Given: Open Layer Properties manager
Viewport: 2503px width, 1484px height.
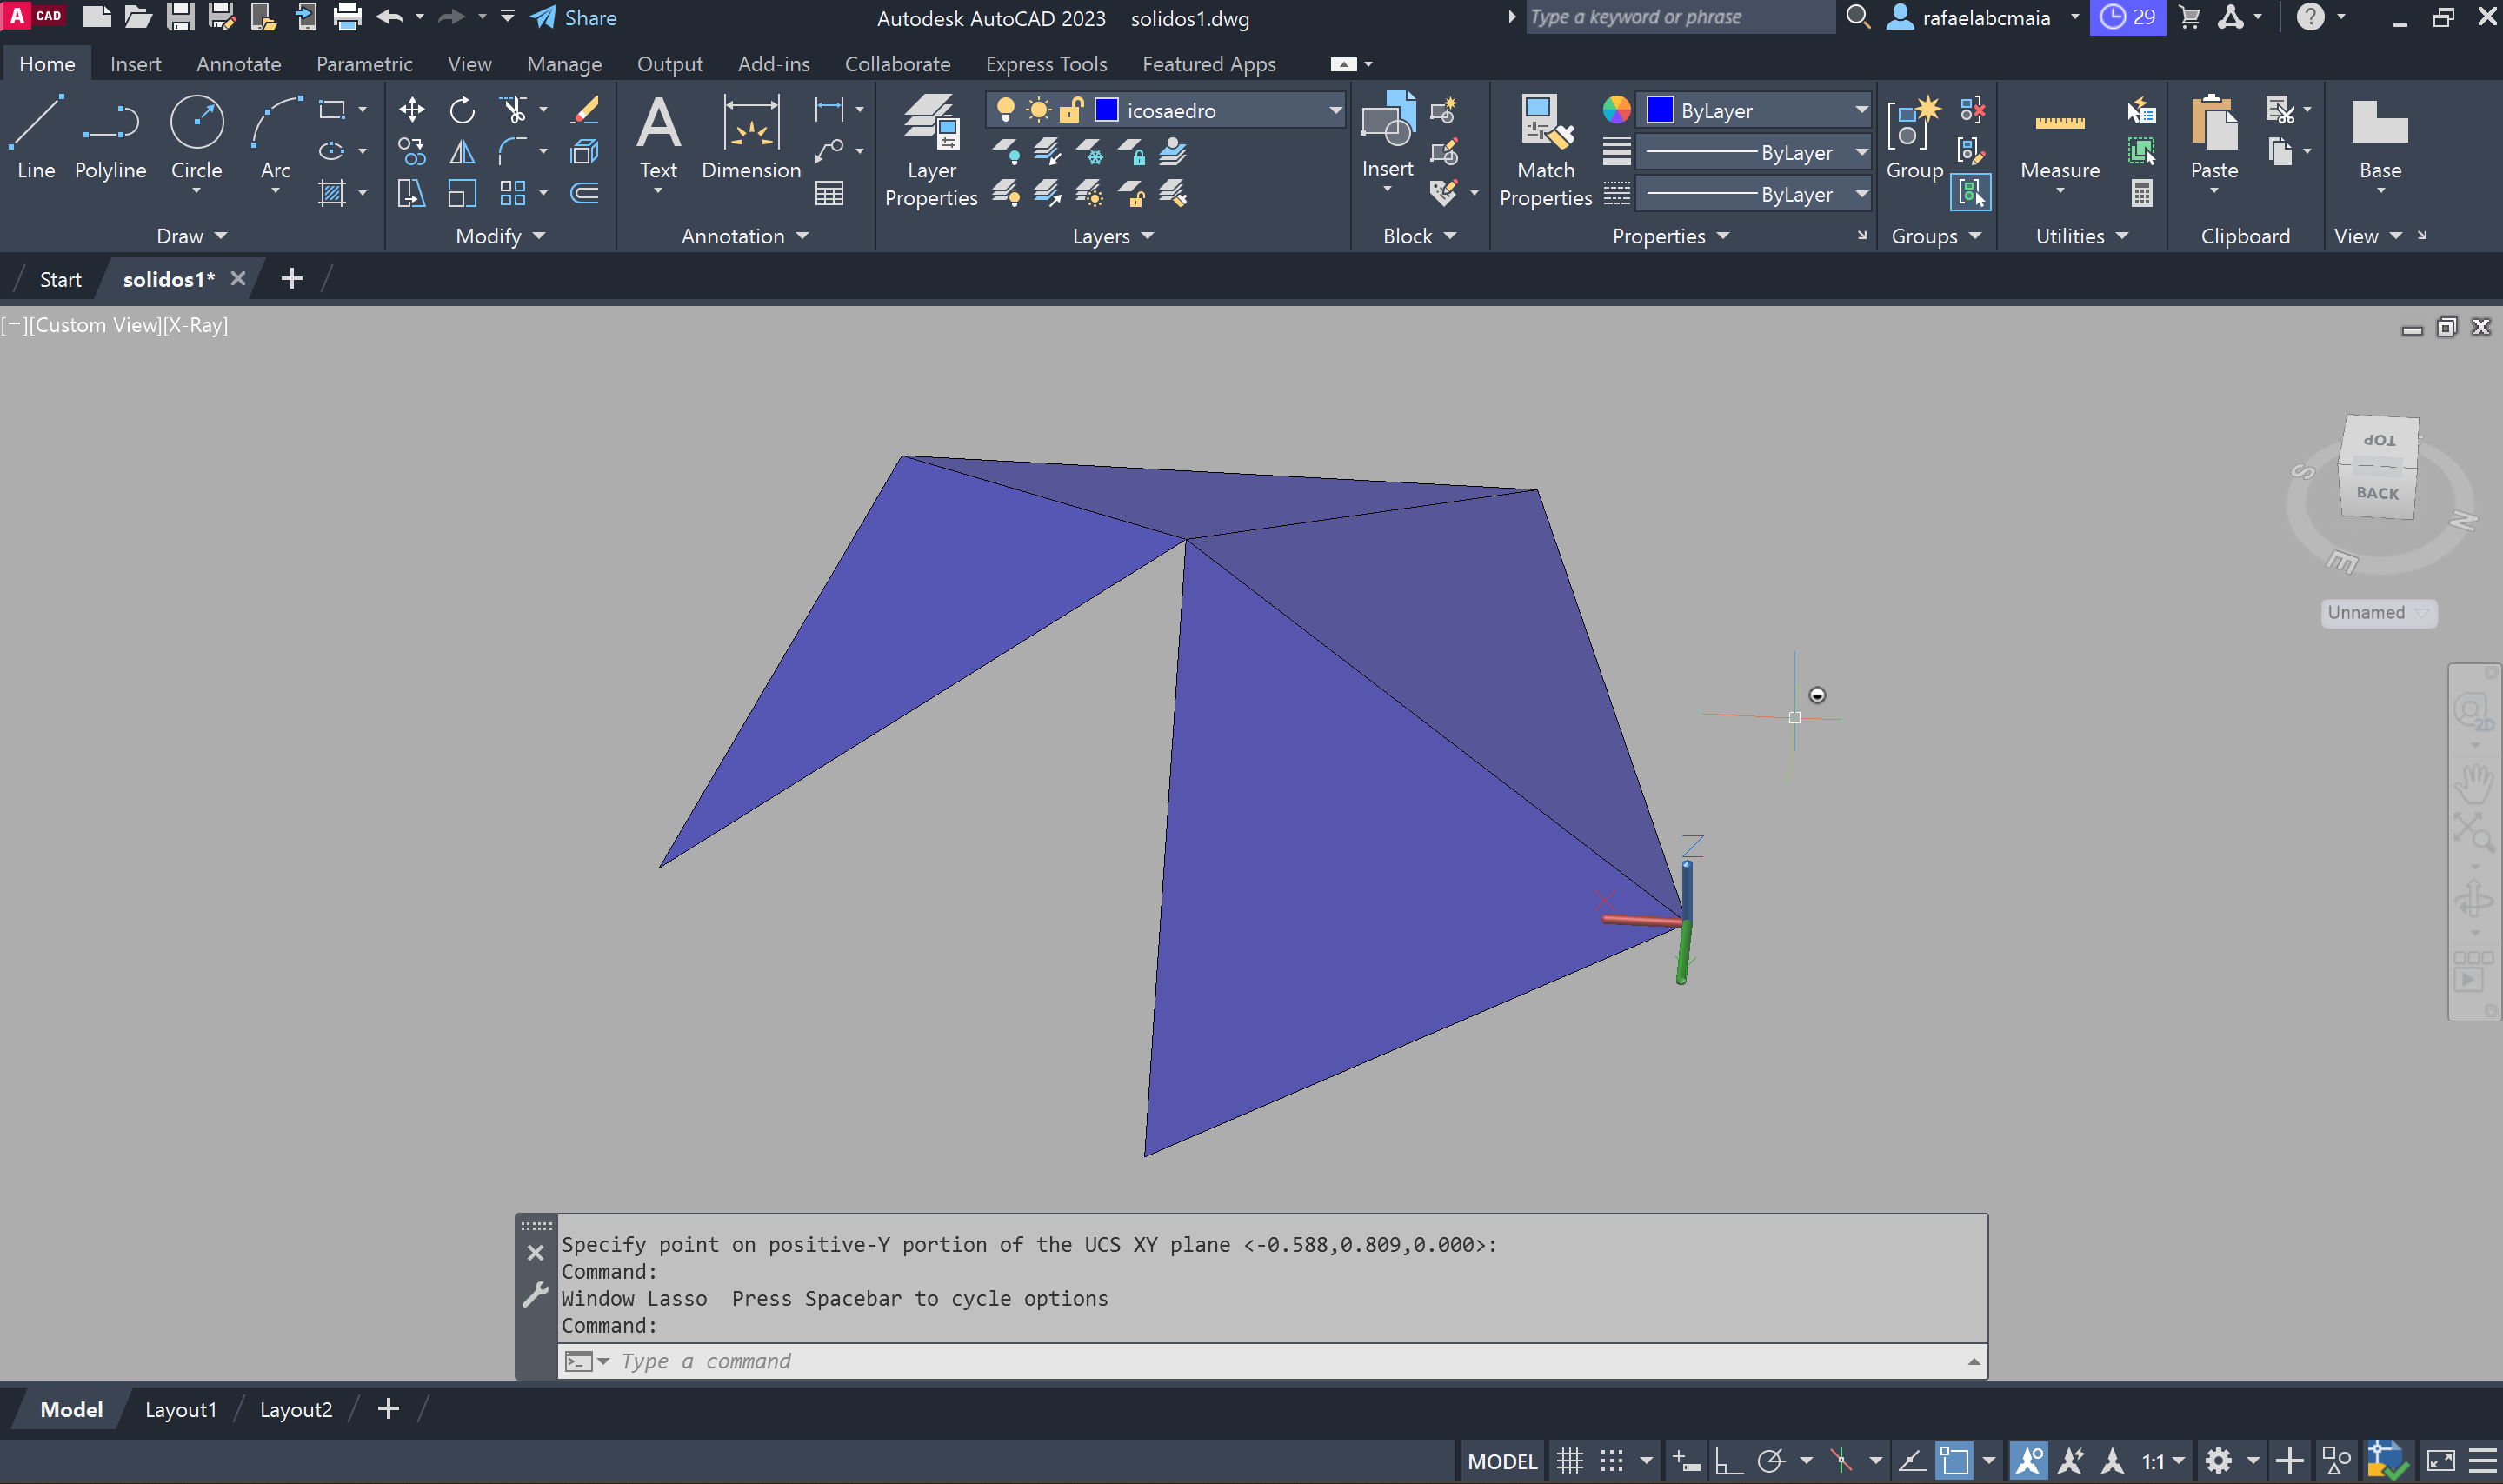Looking at the screenshot, I should pos(930,150).
